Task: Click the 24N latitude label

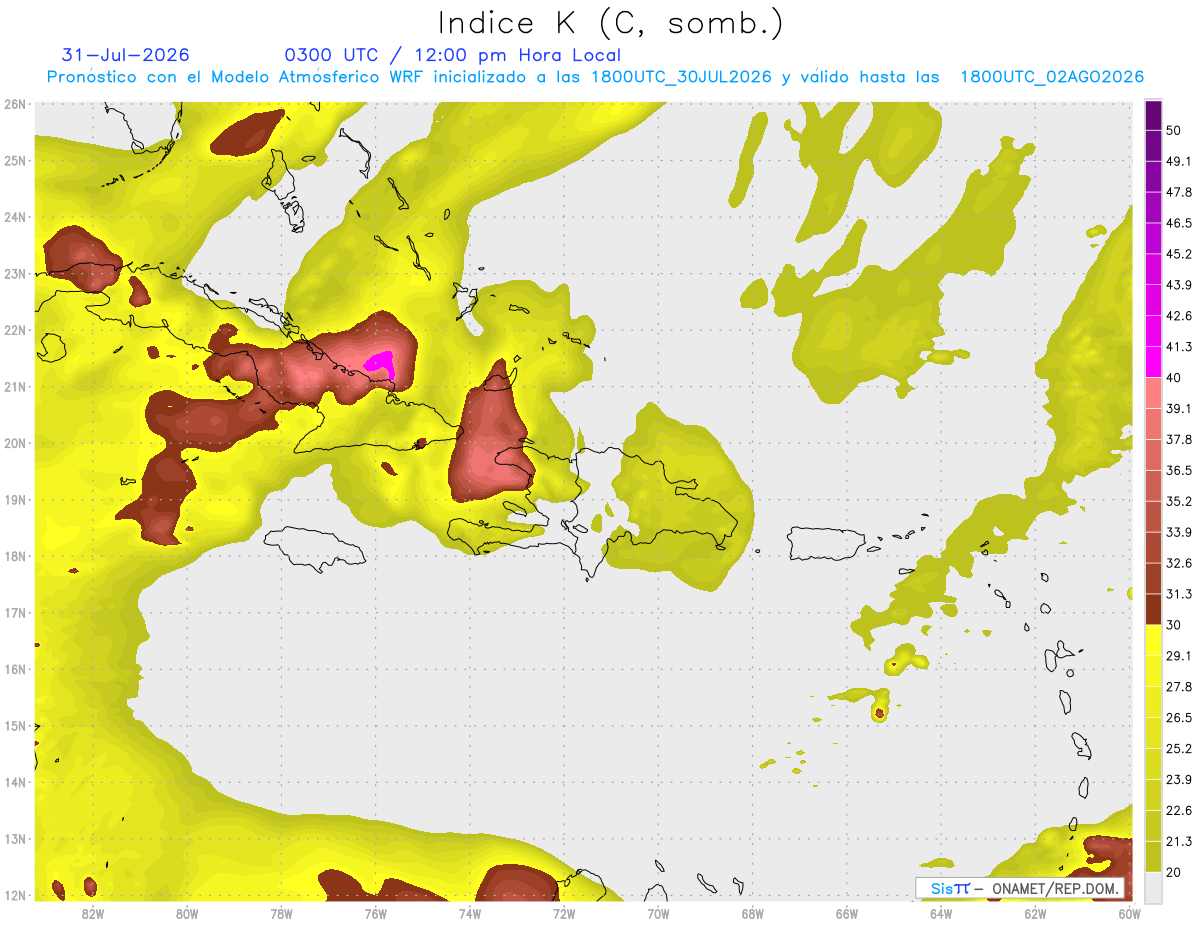Action: tap(15, 217)
